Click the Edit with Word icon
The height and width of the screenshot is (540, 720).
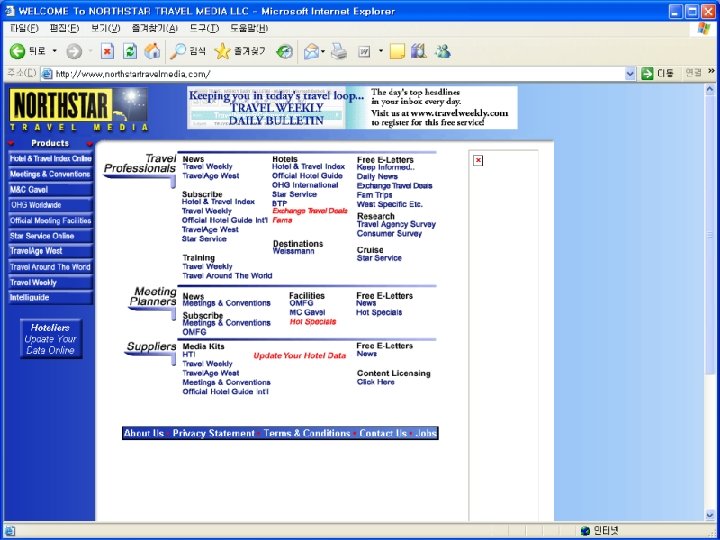coord(364,51)
